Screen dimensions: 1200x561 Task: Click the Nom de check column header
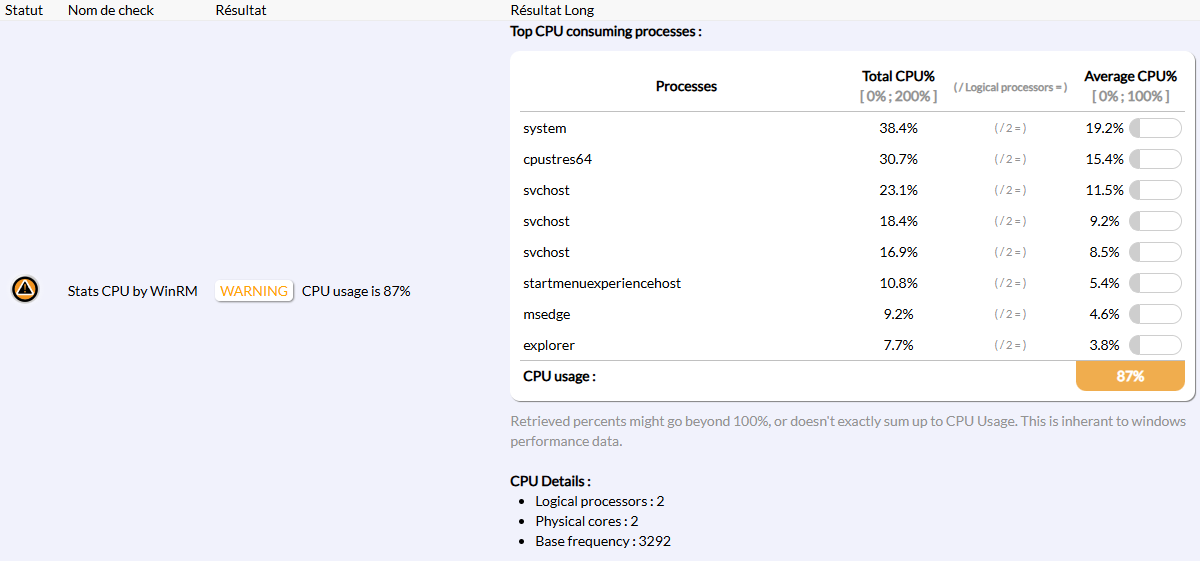click(x=110, y=10)
